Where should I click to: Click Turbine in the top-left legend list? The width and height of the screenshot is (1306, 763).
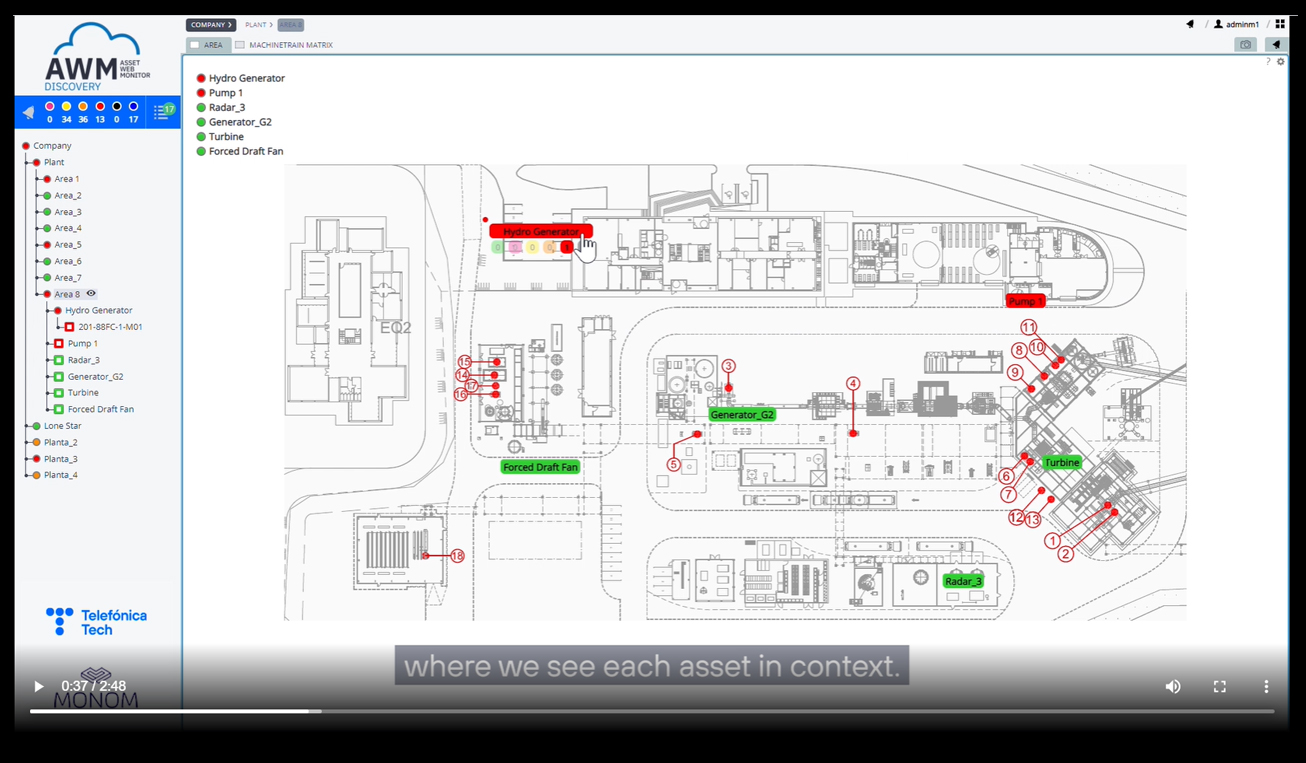226,137
